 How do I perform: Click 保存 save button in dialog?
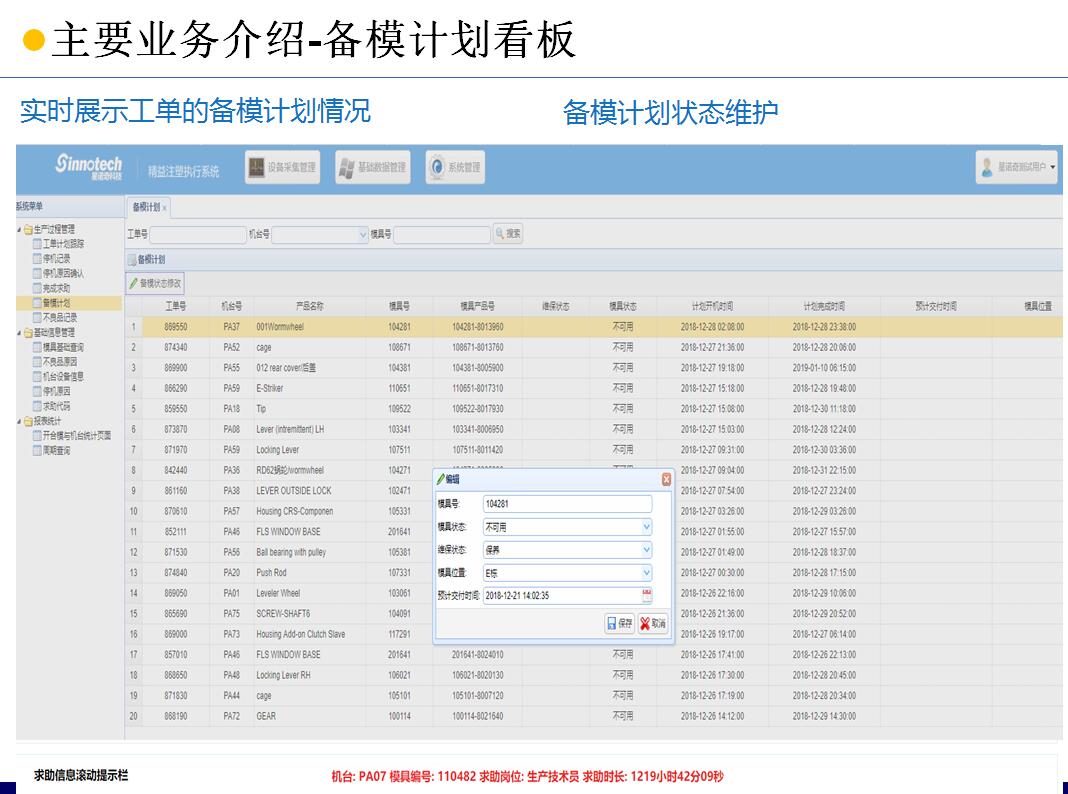(x=620, y=623)
